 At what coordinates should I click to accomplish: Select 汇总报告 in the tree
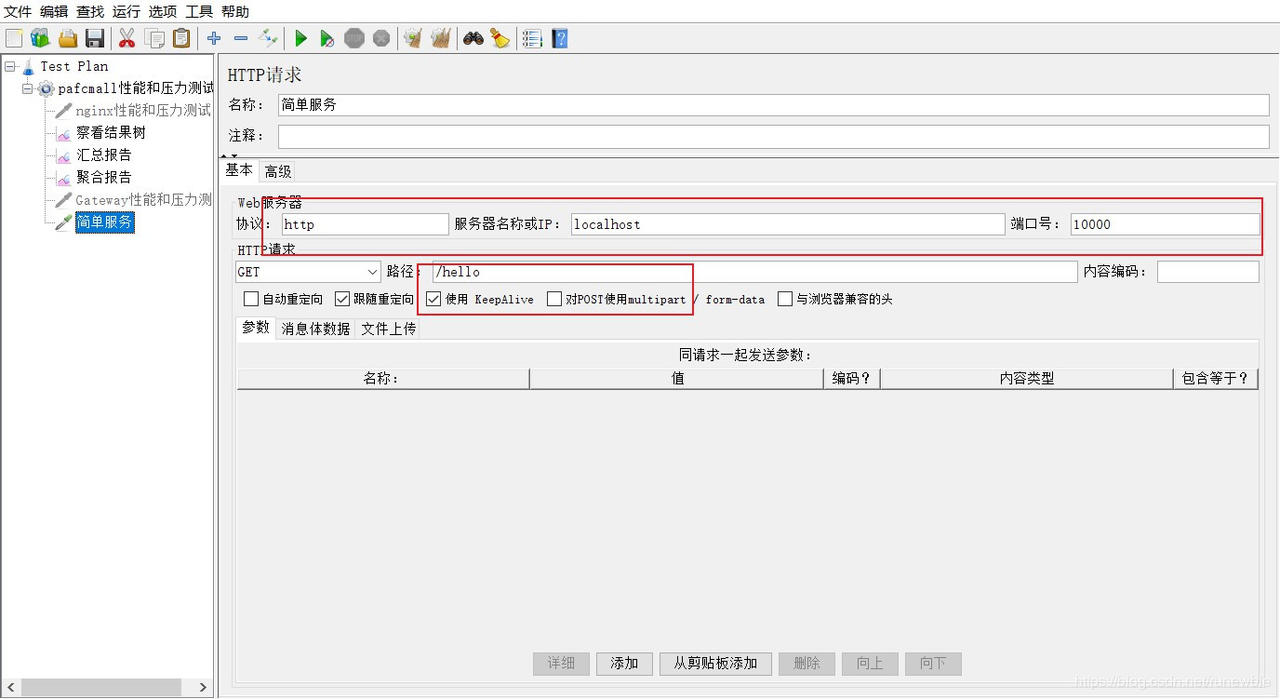tap(104, 155)
